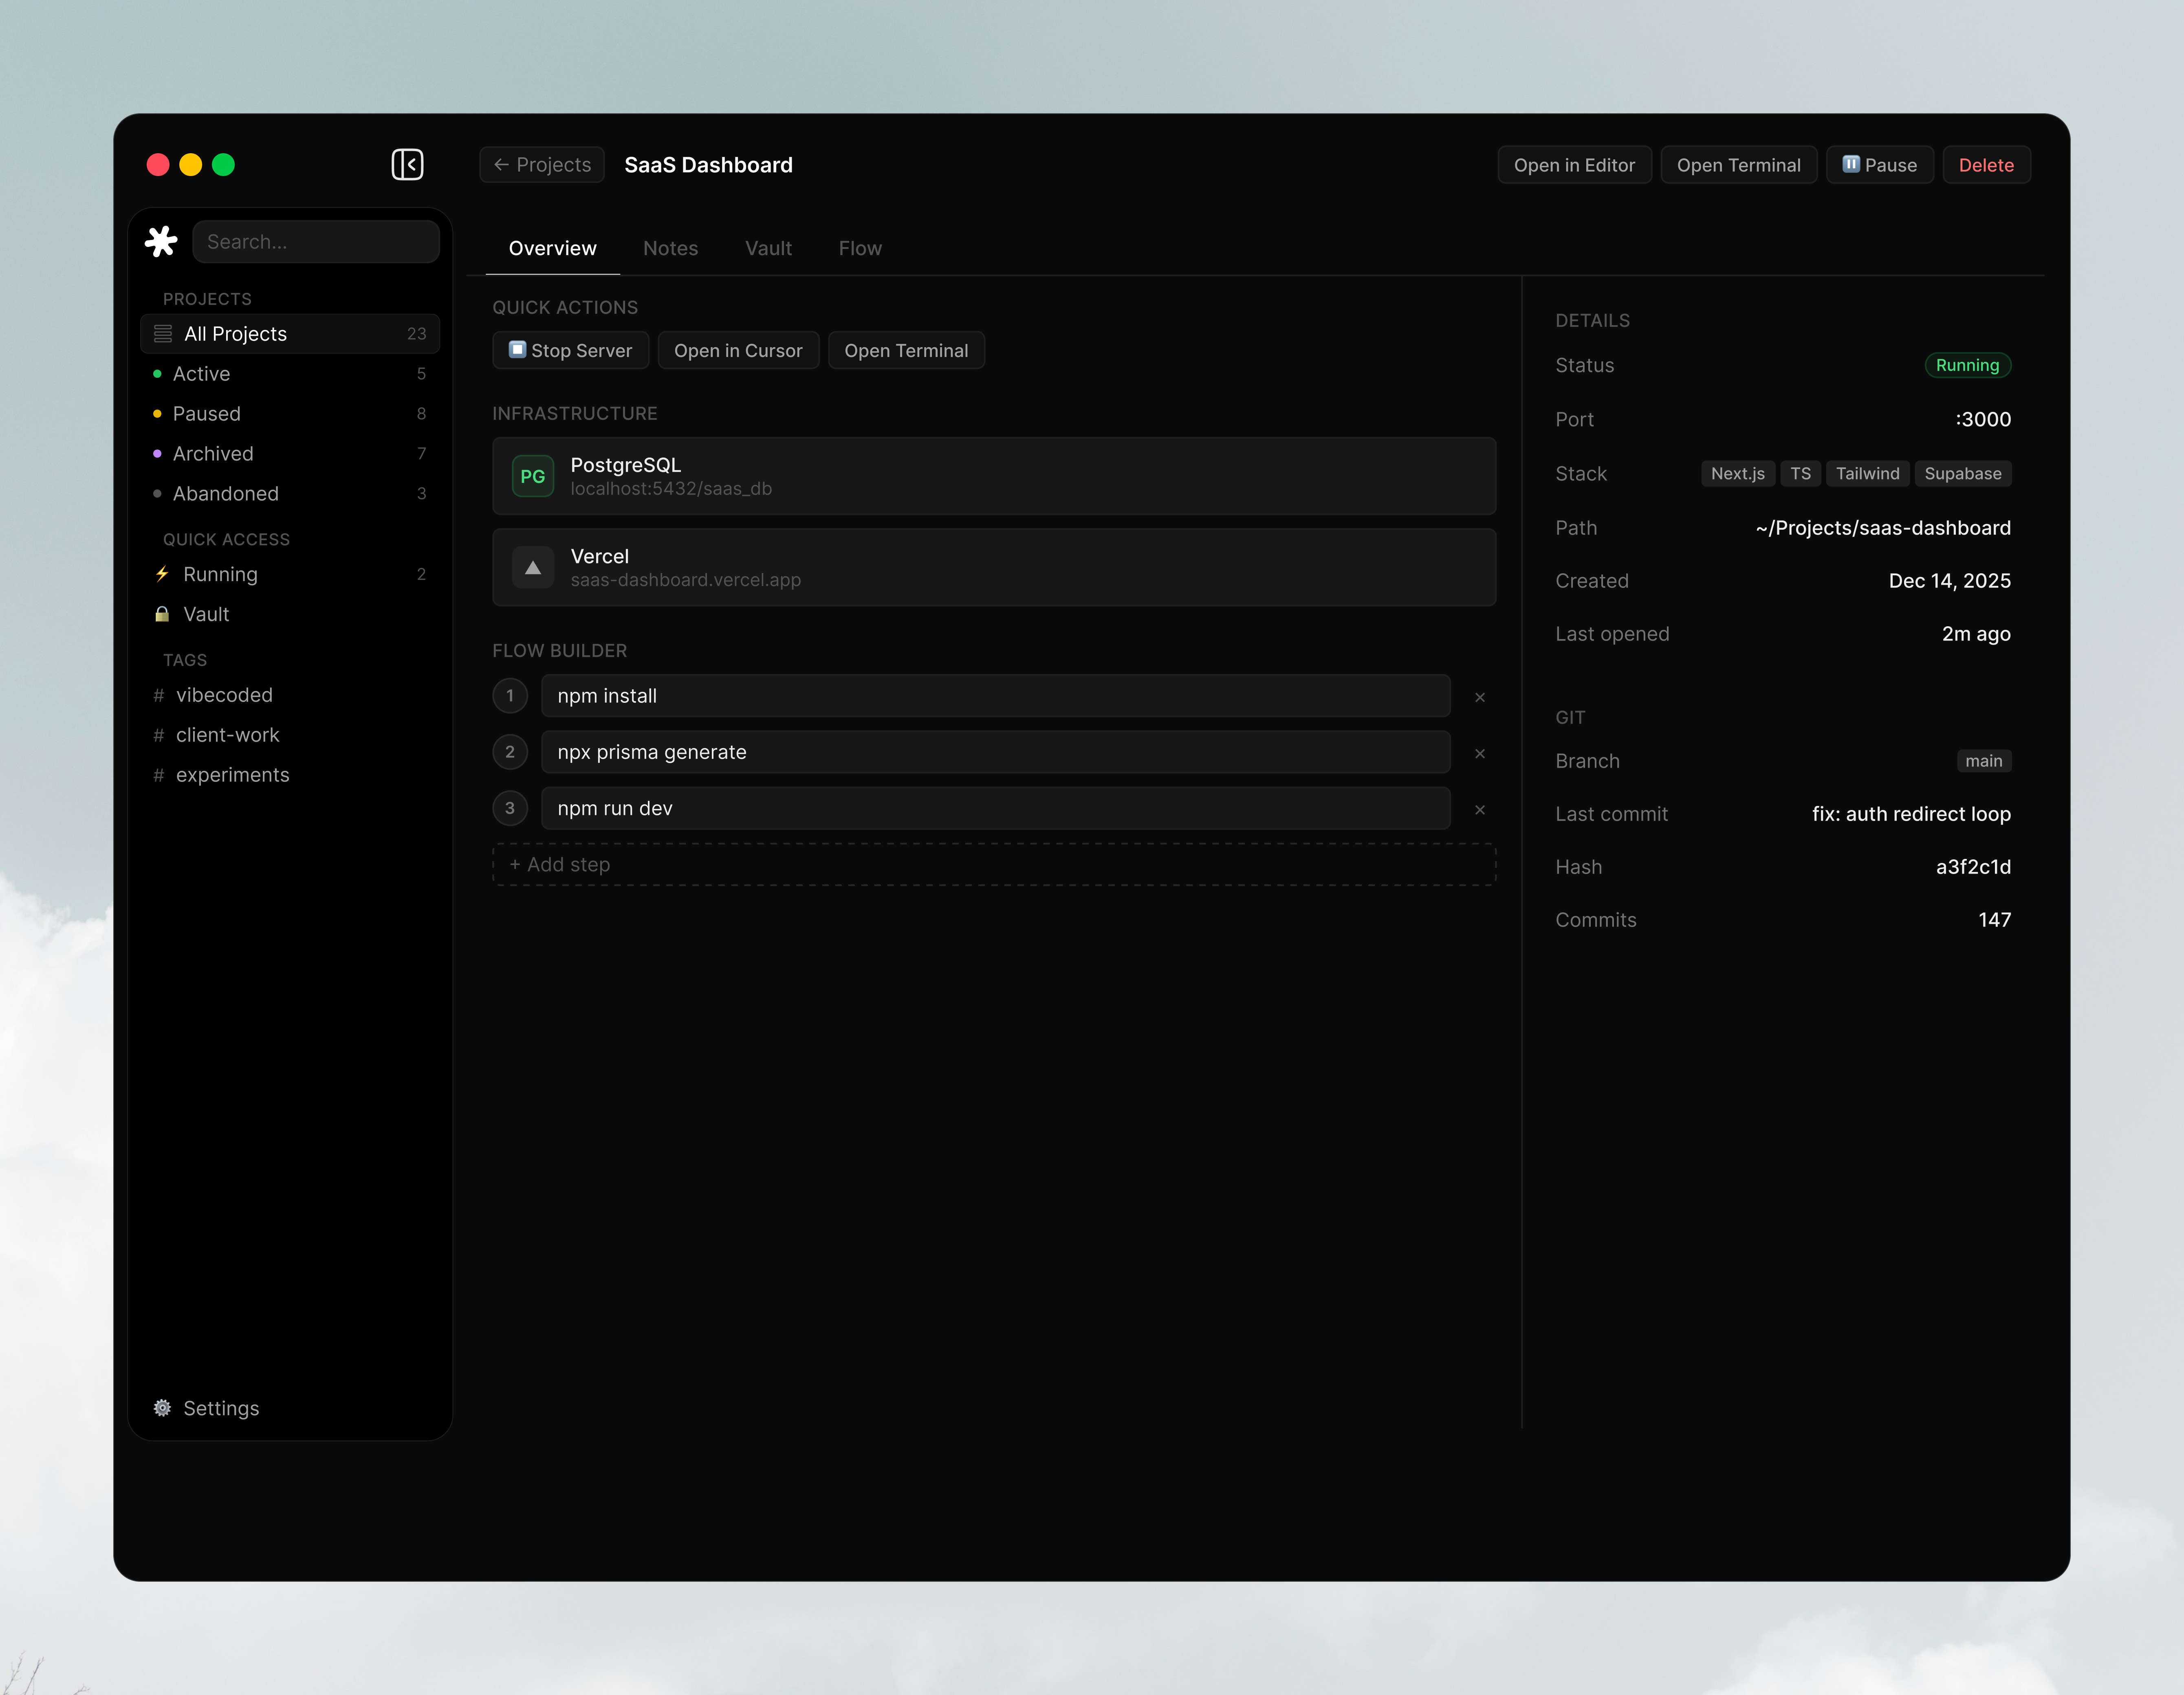Click the yellow Paused status dot
Viewport: 2184px width, 1695px height.
157,413
